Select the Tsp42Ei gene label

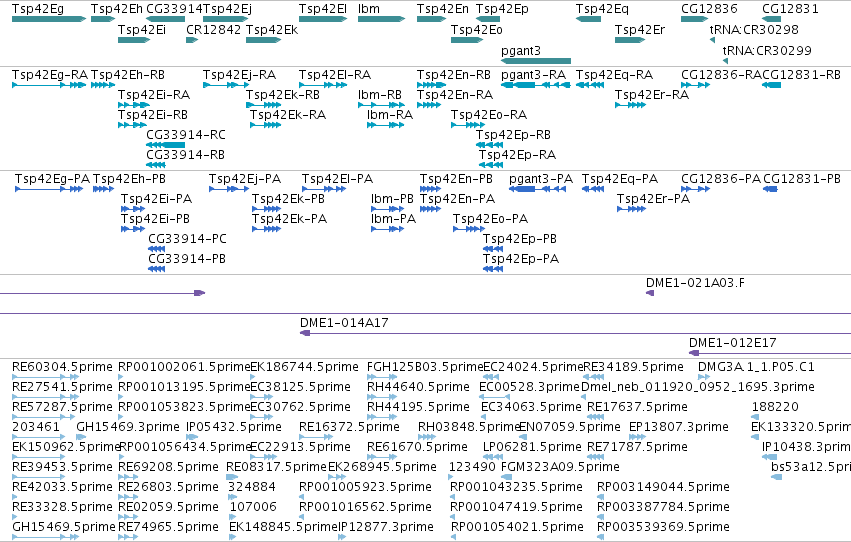(x=142, y=29)
